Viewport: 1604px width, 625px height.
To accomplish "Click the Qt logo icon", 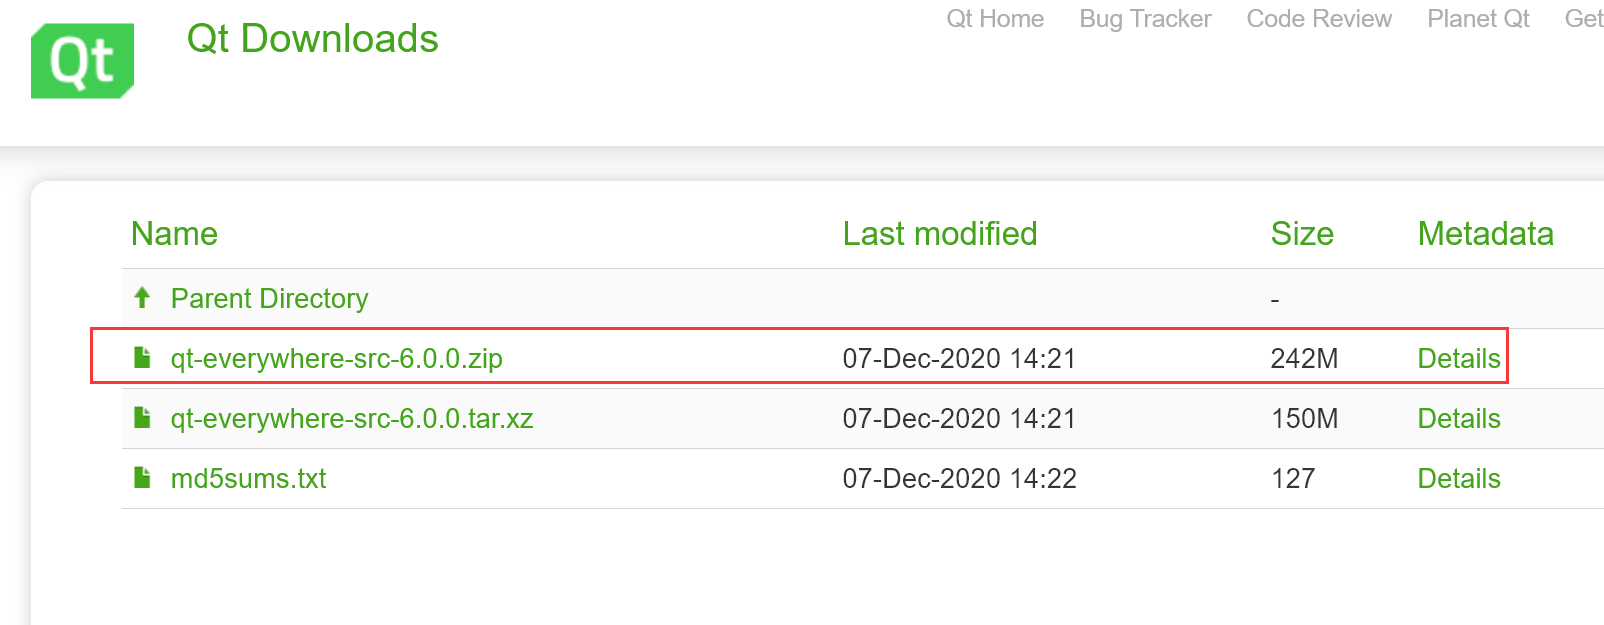I will coord(82,60).
